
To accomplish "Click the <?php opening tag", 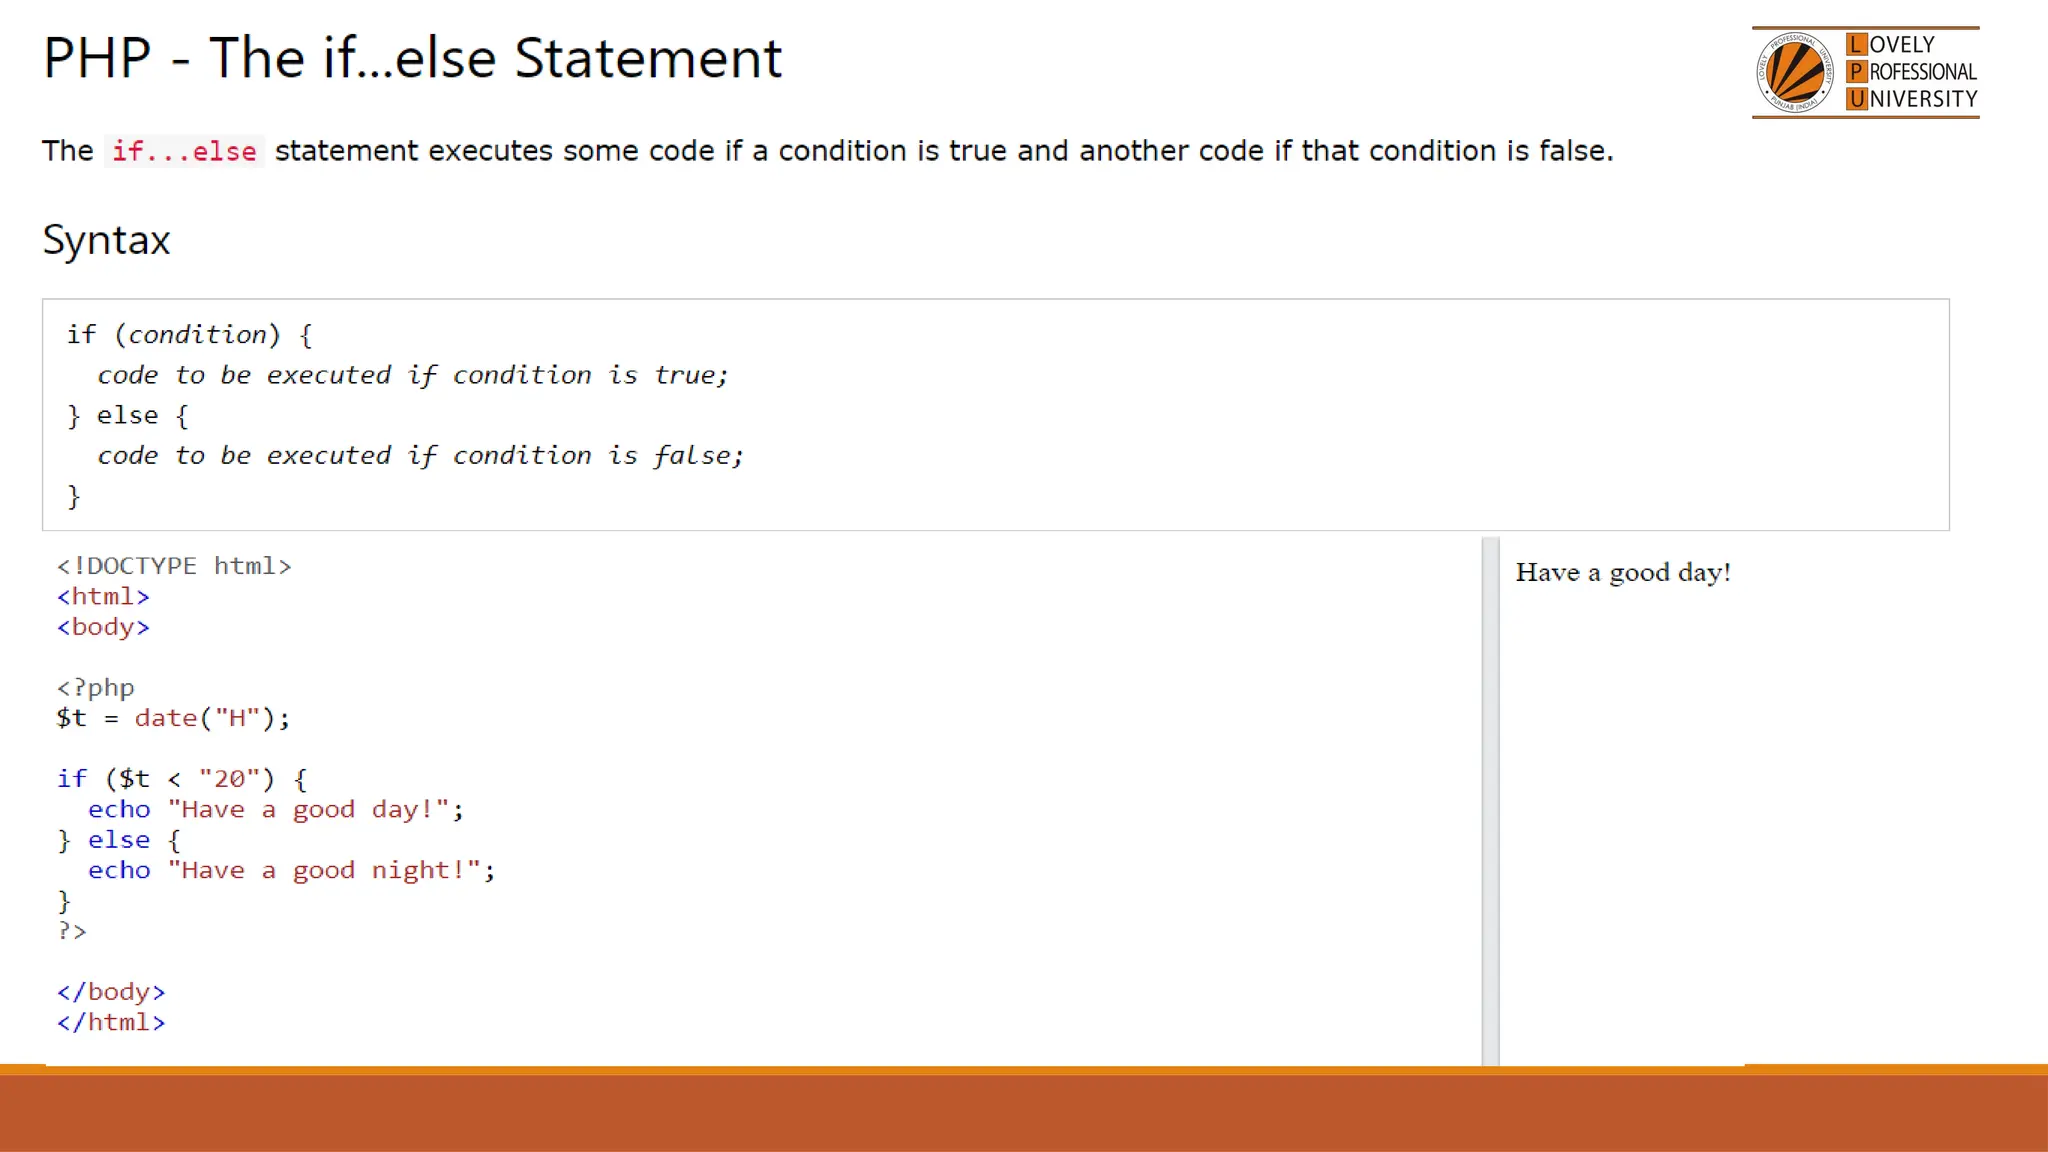I will [95, 688].
